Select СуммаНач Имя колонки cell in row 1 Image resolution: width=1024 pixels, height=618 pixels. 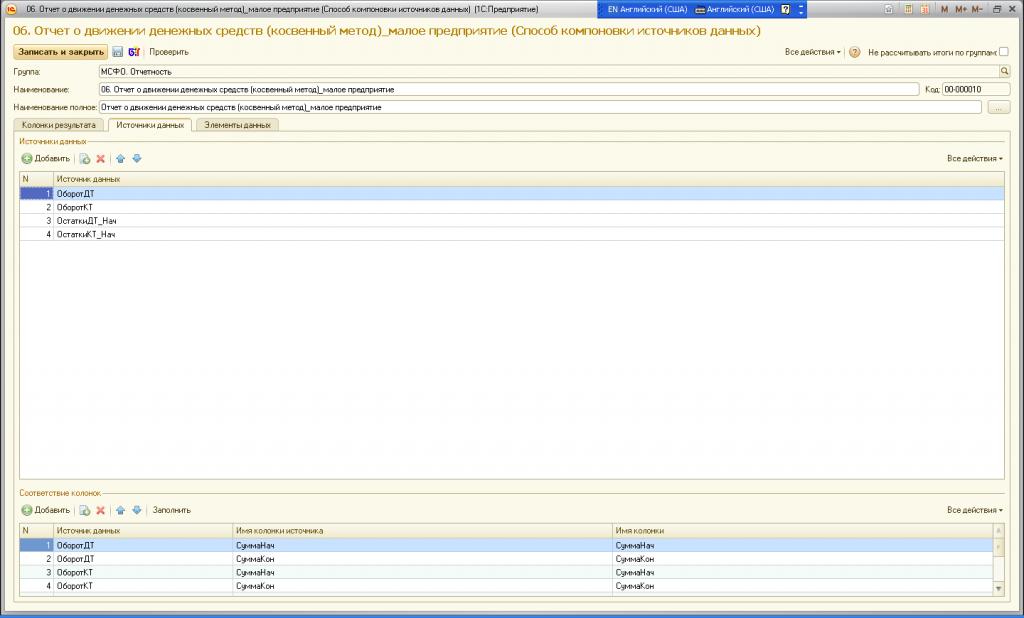coord(803,545)
